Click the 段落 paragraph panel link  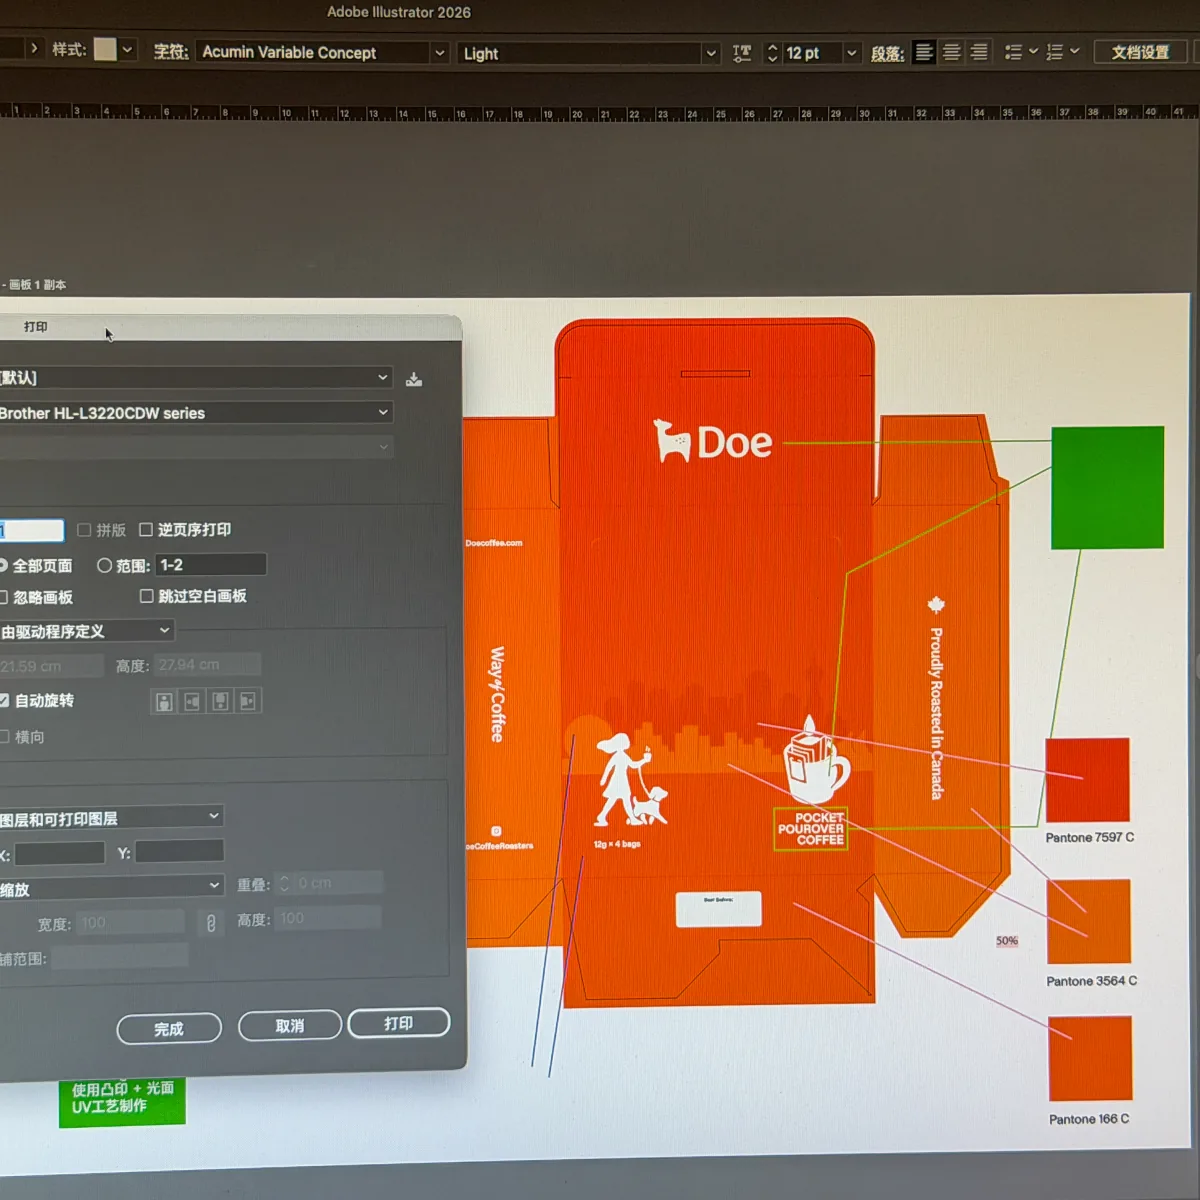tap(887, 53)
